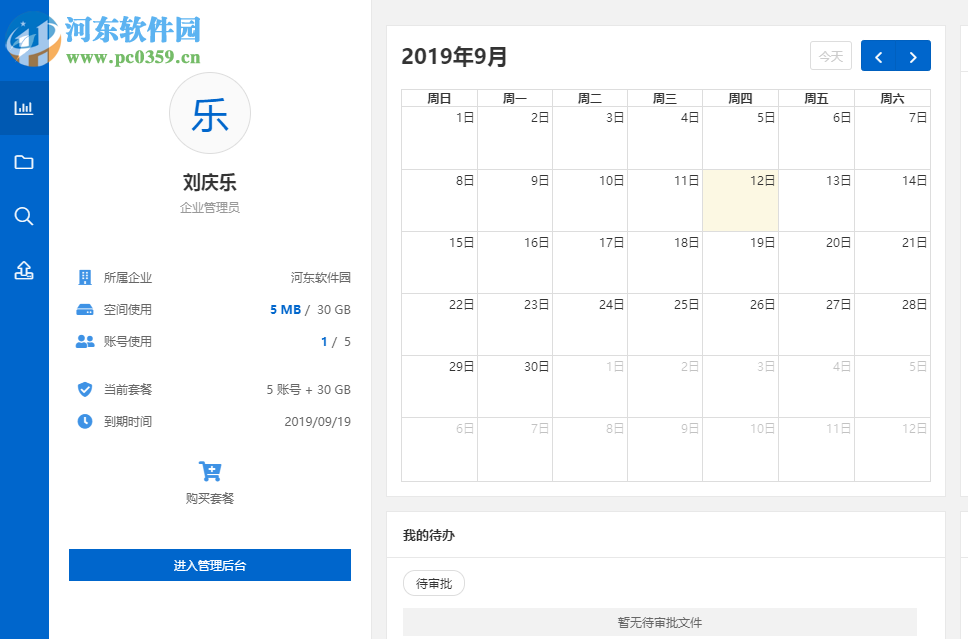Click the shopping cart icon above 购买套餐

point(209,470)
